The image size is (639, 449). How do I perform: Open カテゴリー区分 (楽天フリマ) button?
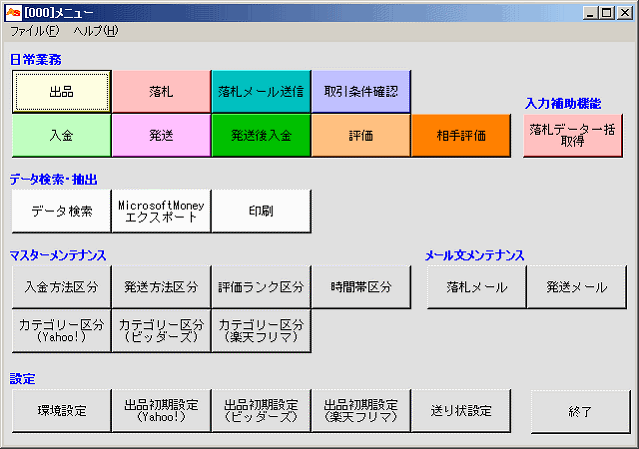click(261, 331)
